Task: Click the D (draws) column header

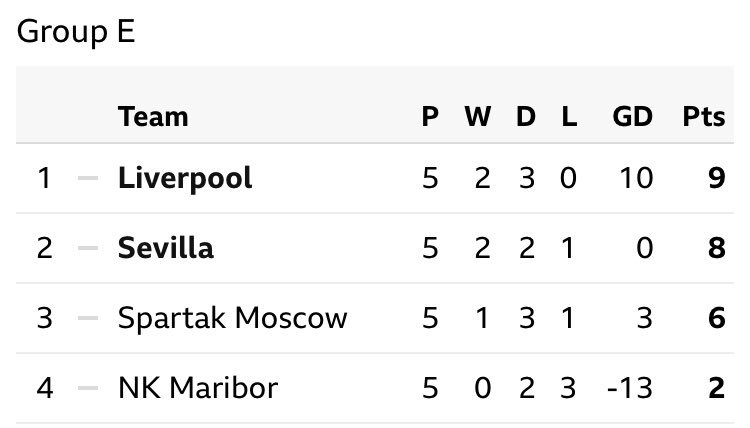Action: click(x=525, y=117)
